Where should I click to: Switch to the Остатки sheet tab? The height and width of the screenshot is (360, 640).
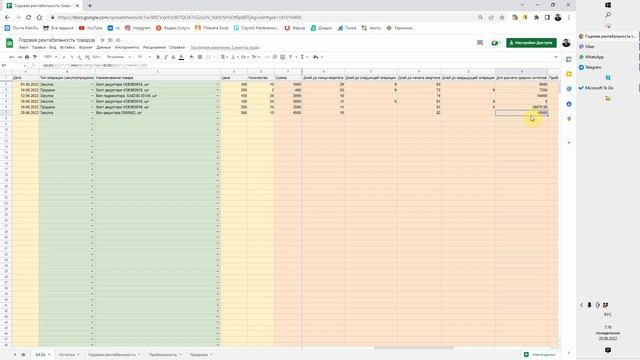pyautogui.click(x=69, y=355)
